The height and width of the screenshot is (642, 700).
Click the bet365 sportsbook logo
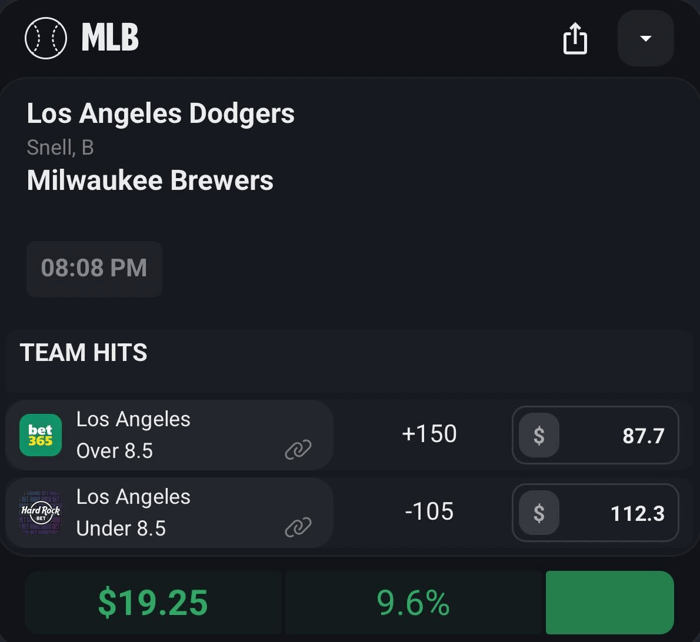[41, 435]
